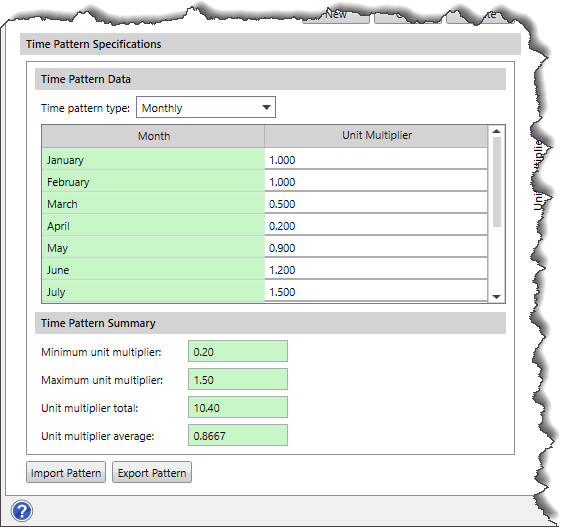Click the Maximum unit multiplier field 1.50
Image resolution: width=561 pixels, height=527 pixels.
coord(238,379)
